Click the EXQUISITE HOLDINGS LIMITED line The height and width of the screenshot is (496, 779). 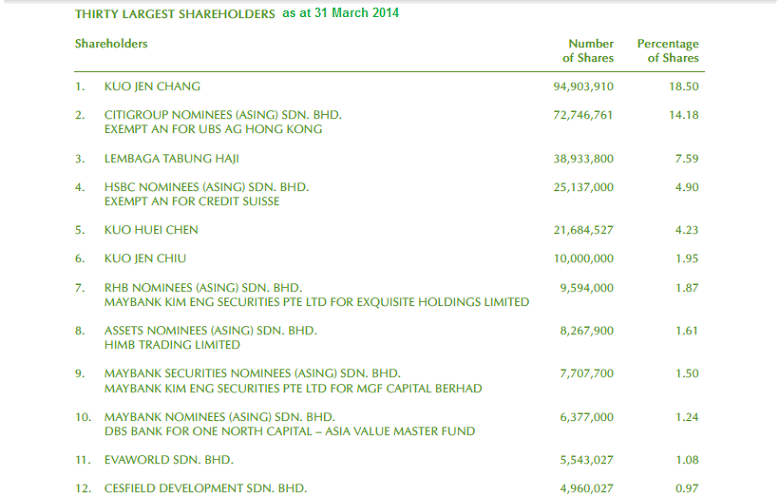point(316,302)
